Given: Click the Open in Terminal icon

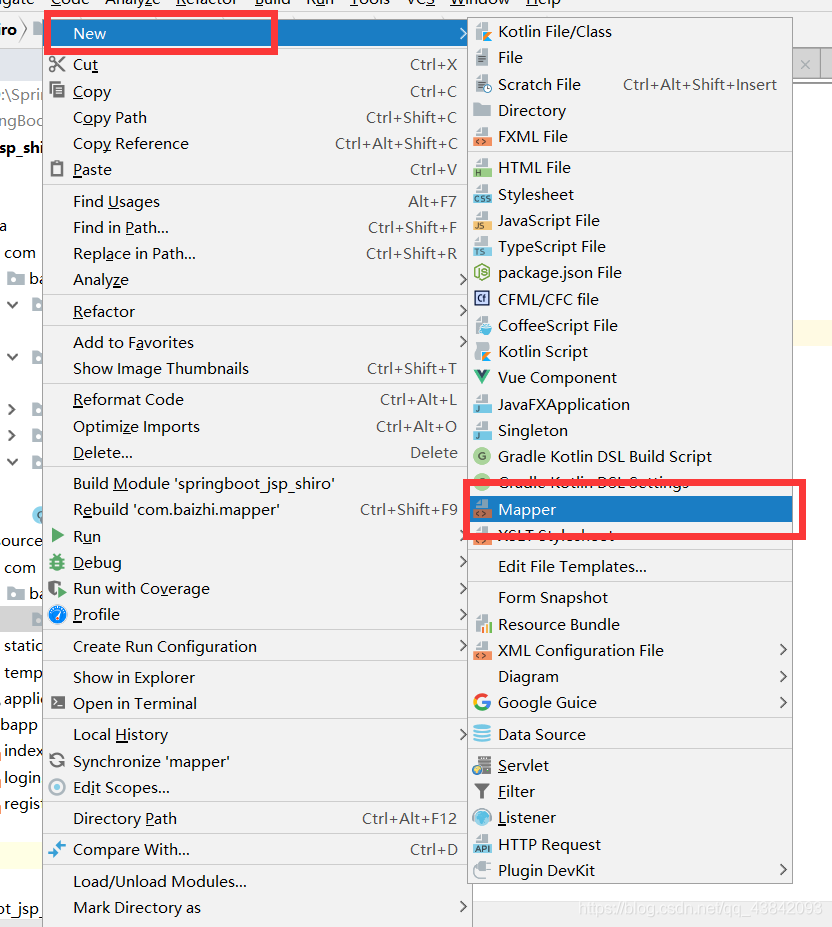Looking at the screenshot, I should pyautogui.click(x=57, y=703).
